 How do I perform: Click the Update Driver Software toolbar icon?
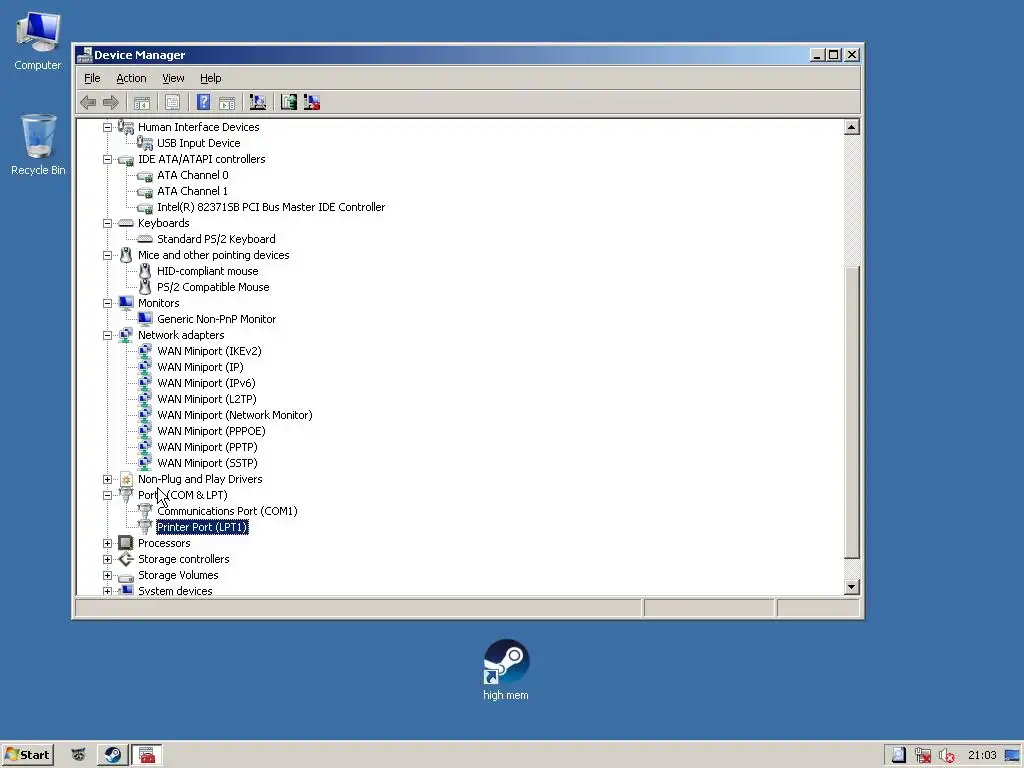289,103
